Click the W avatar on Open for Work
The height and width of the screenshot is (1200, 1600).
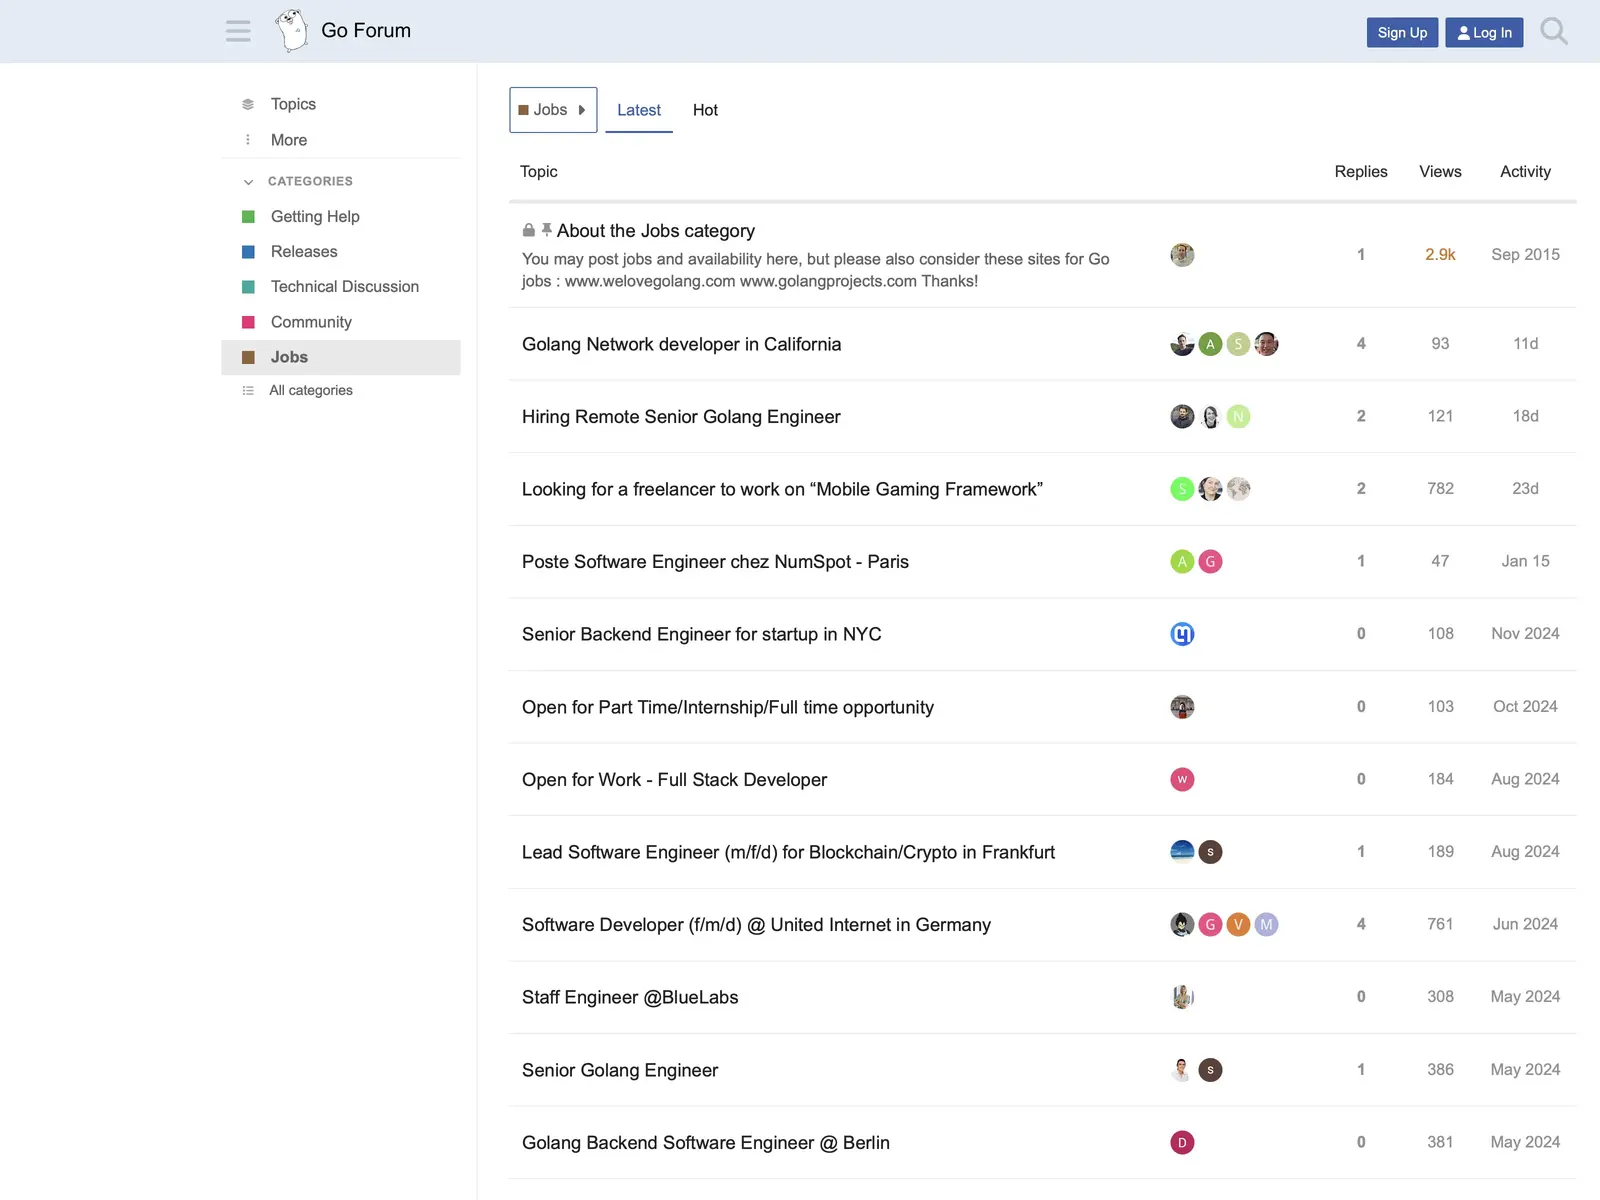pyautogui.click(x=1182, y=779)
